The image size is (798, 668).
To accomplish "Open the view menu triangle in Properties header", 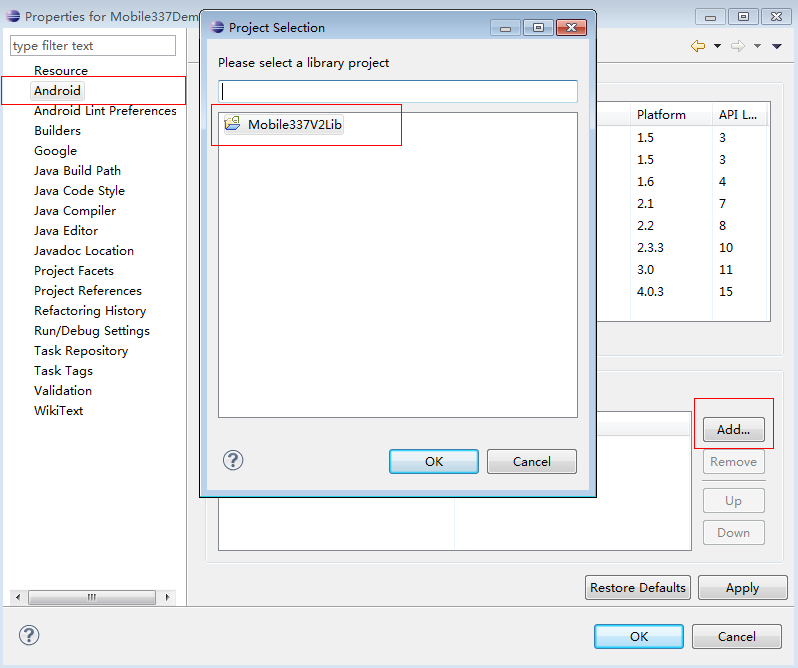I will [777, 47].
